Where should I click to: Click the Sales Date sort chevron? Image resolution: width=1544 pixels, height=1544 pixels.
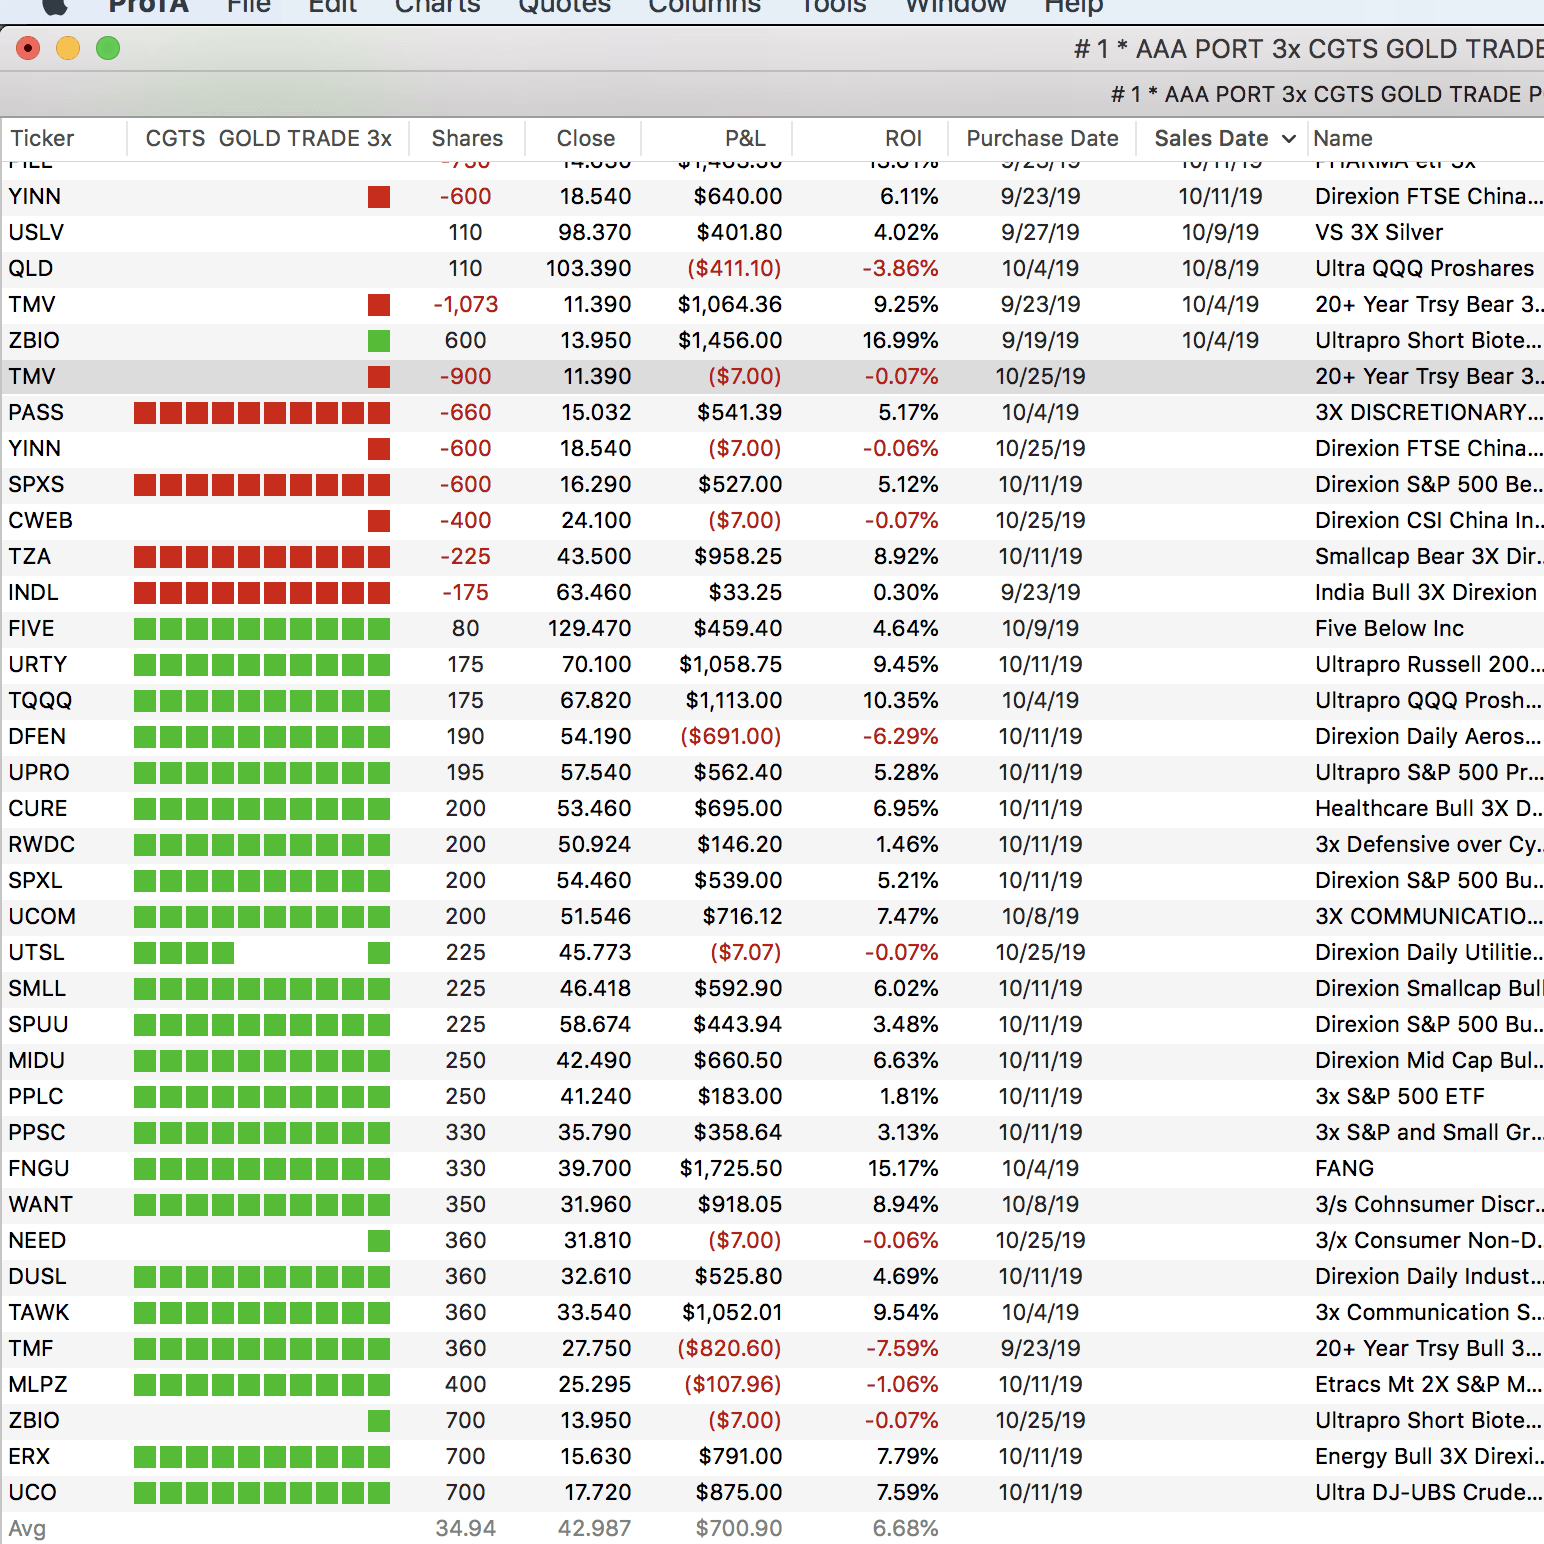click(1289, 139)
